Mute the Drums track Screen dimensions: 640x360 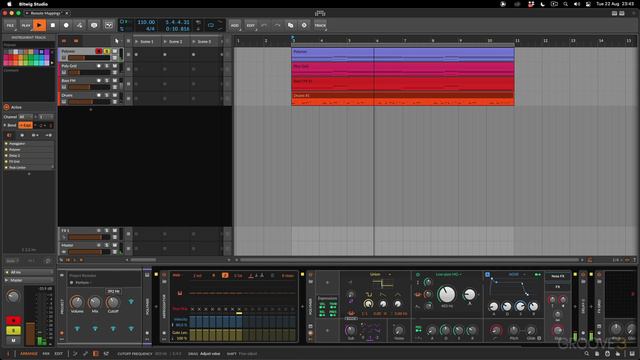[115, 95]
